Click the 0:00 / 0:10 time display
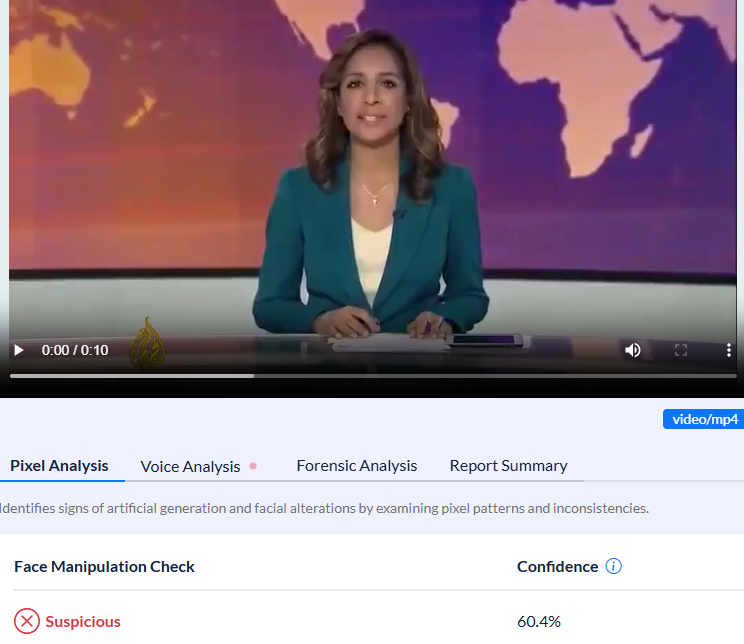The height and width of the screenshot is (644, 744). coord(75,350)
